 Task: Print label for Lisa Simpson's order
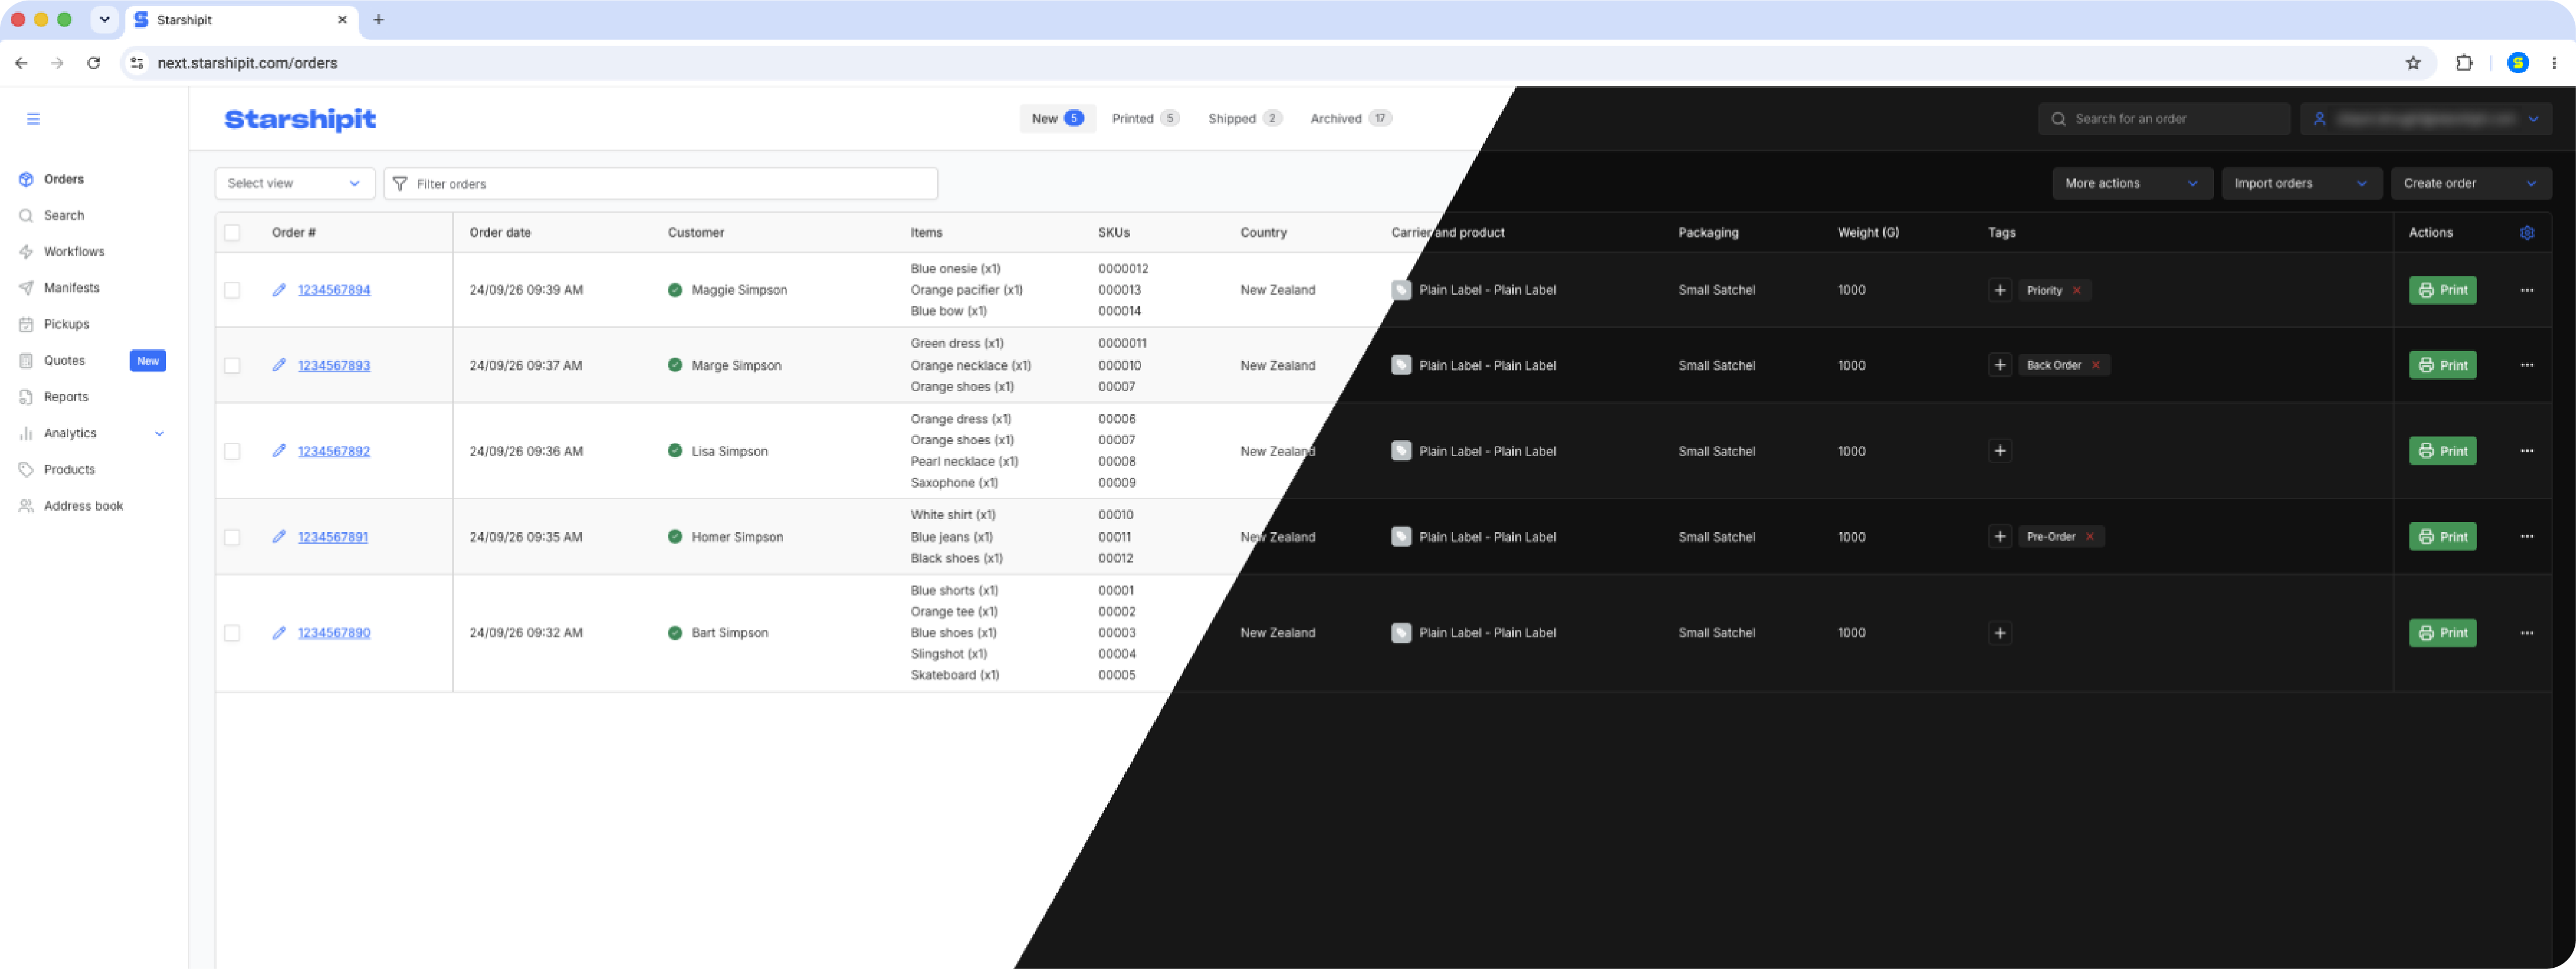pos(2442,451)
